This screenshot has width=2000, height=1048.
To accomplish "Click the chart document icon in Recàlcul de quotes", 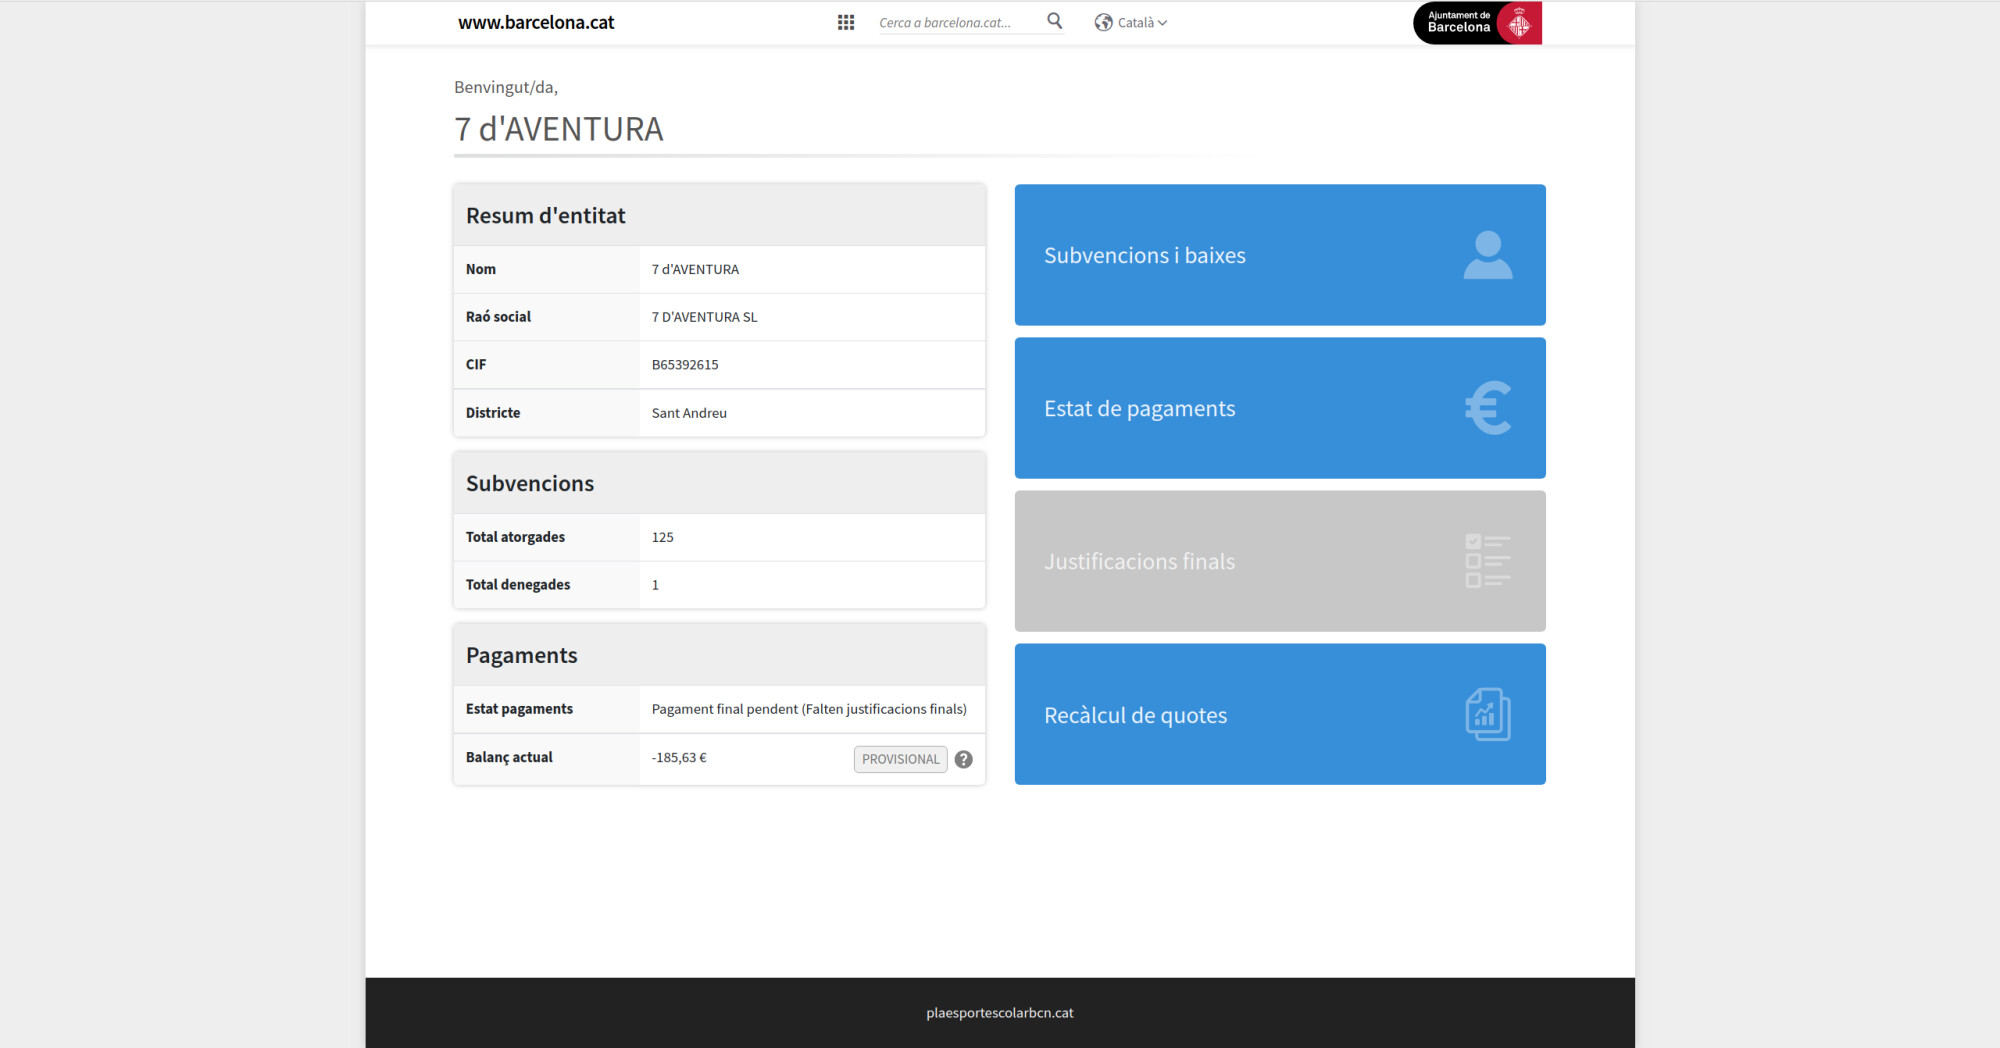I will [1488, 714].
